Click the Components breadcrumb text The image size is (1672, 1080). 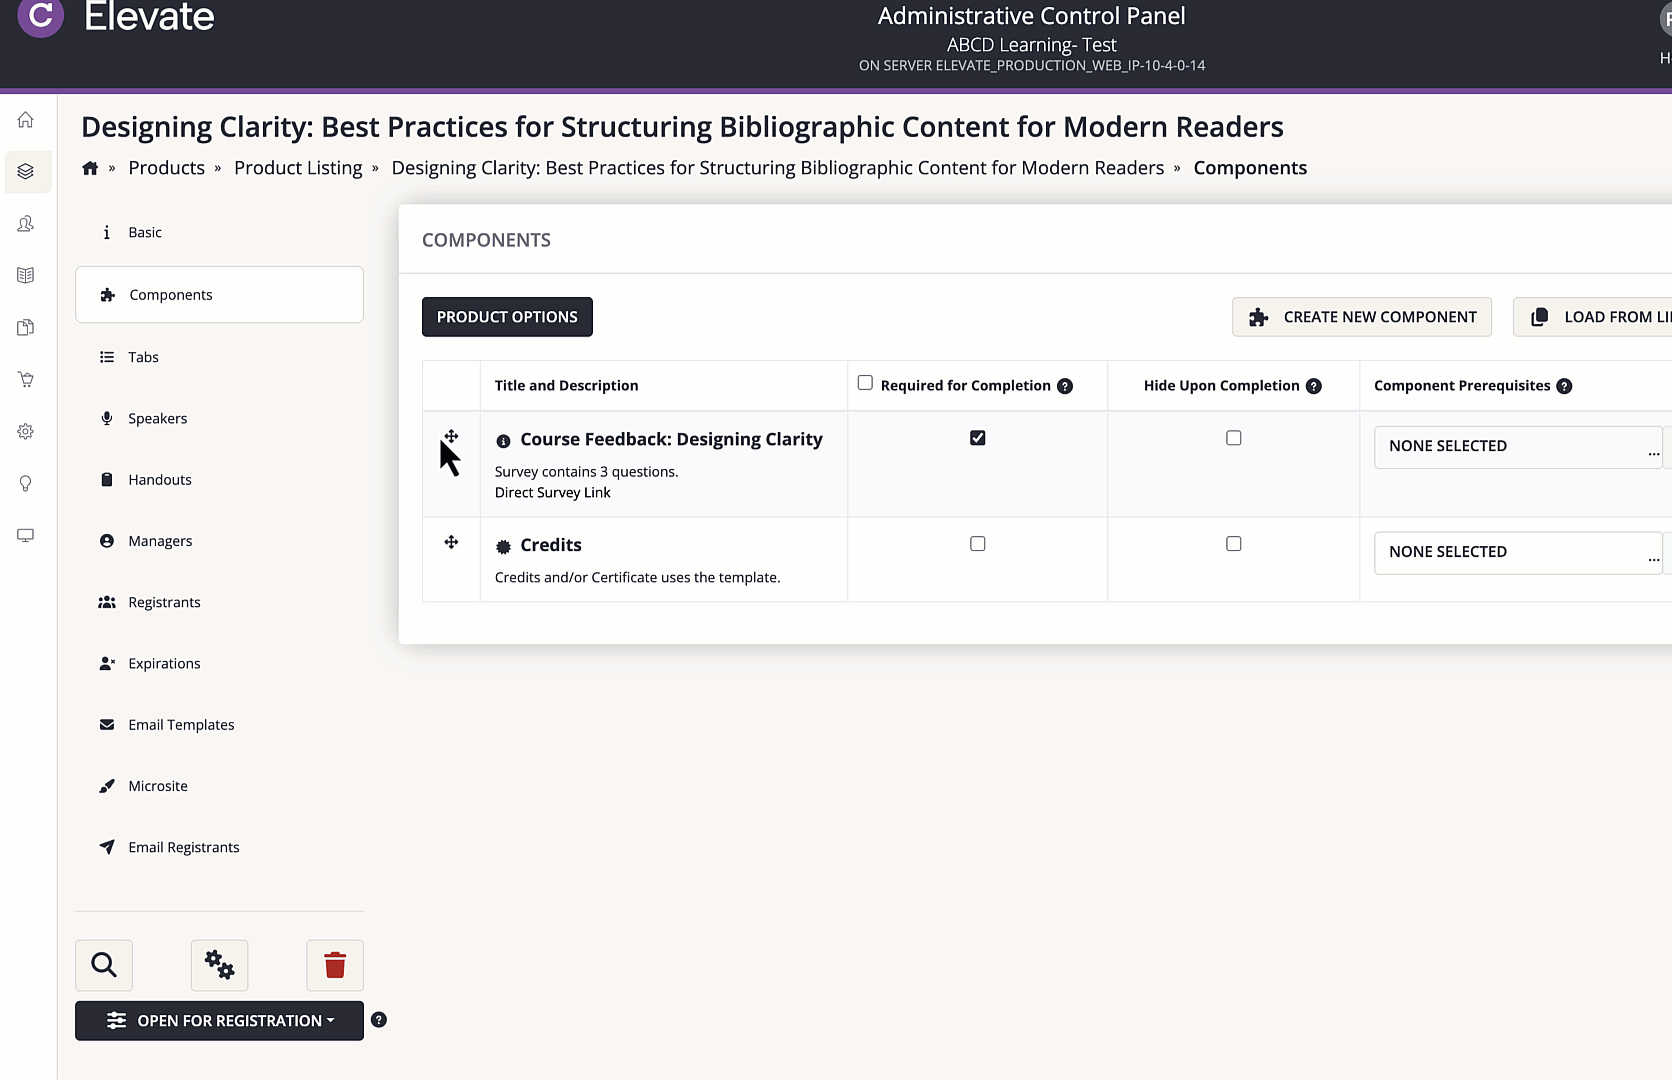click(1250, 168)
